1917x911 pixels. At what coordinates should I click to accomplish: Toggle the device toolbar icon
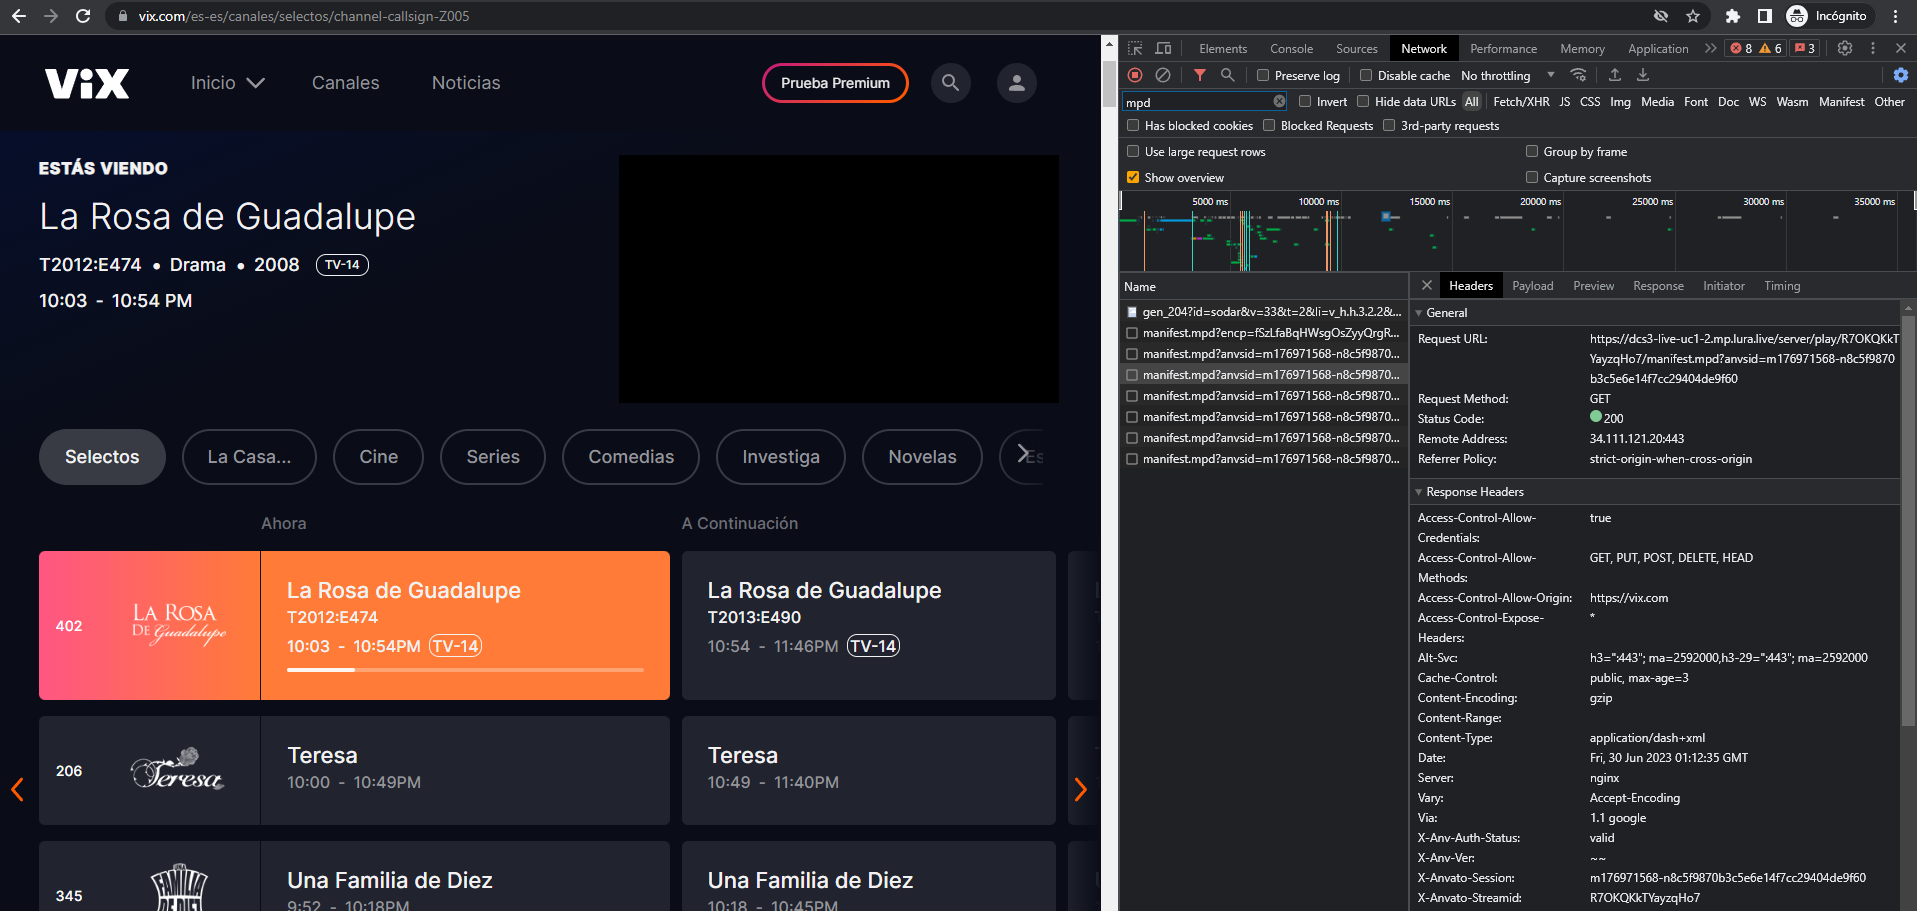[x=1163, y=48]
